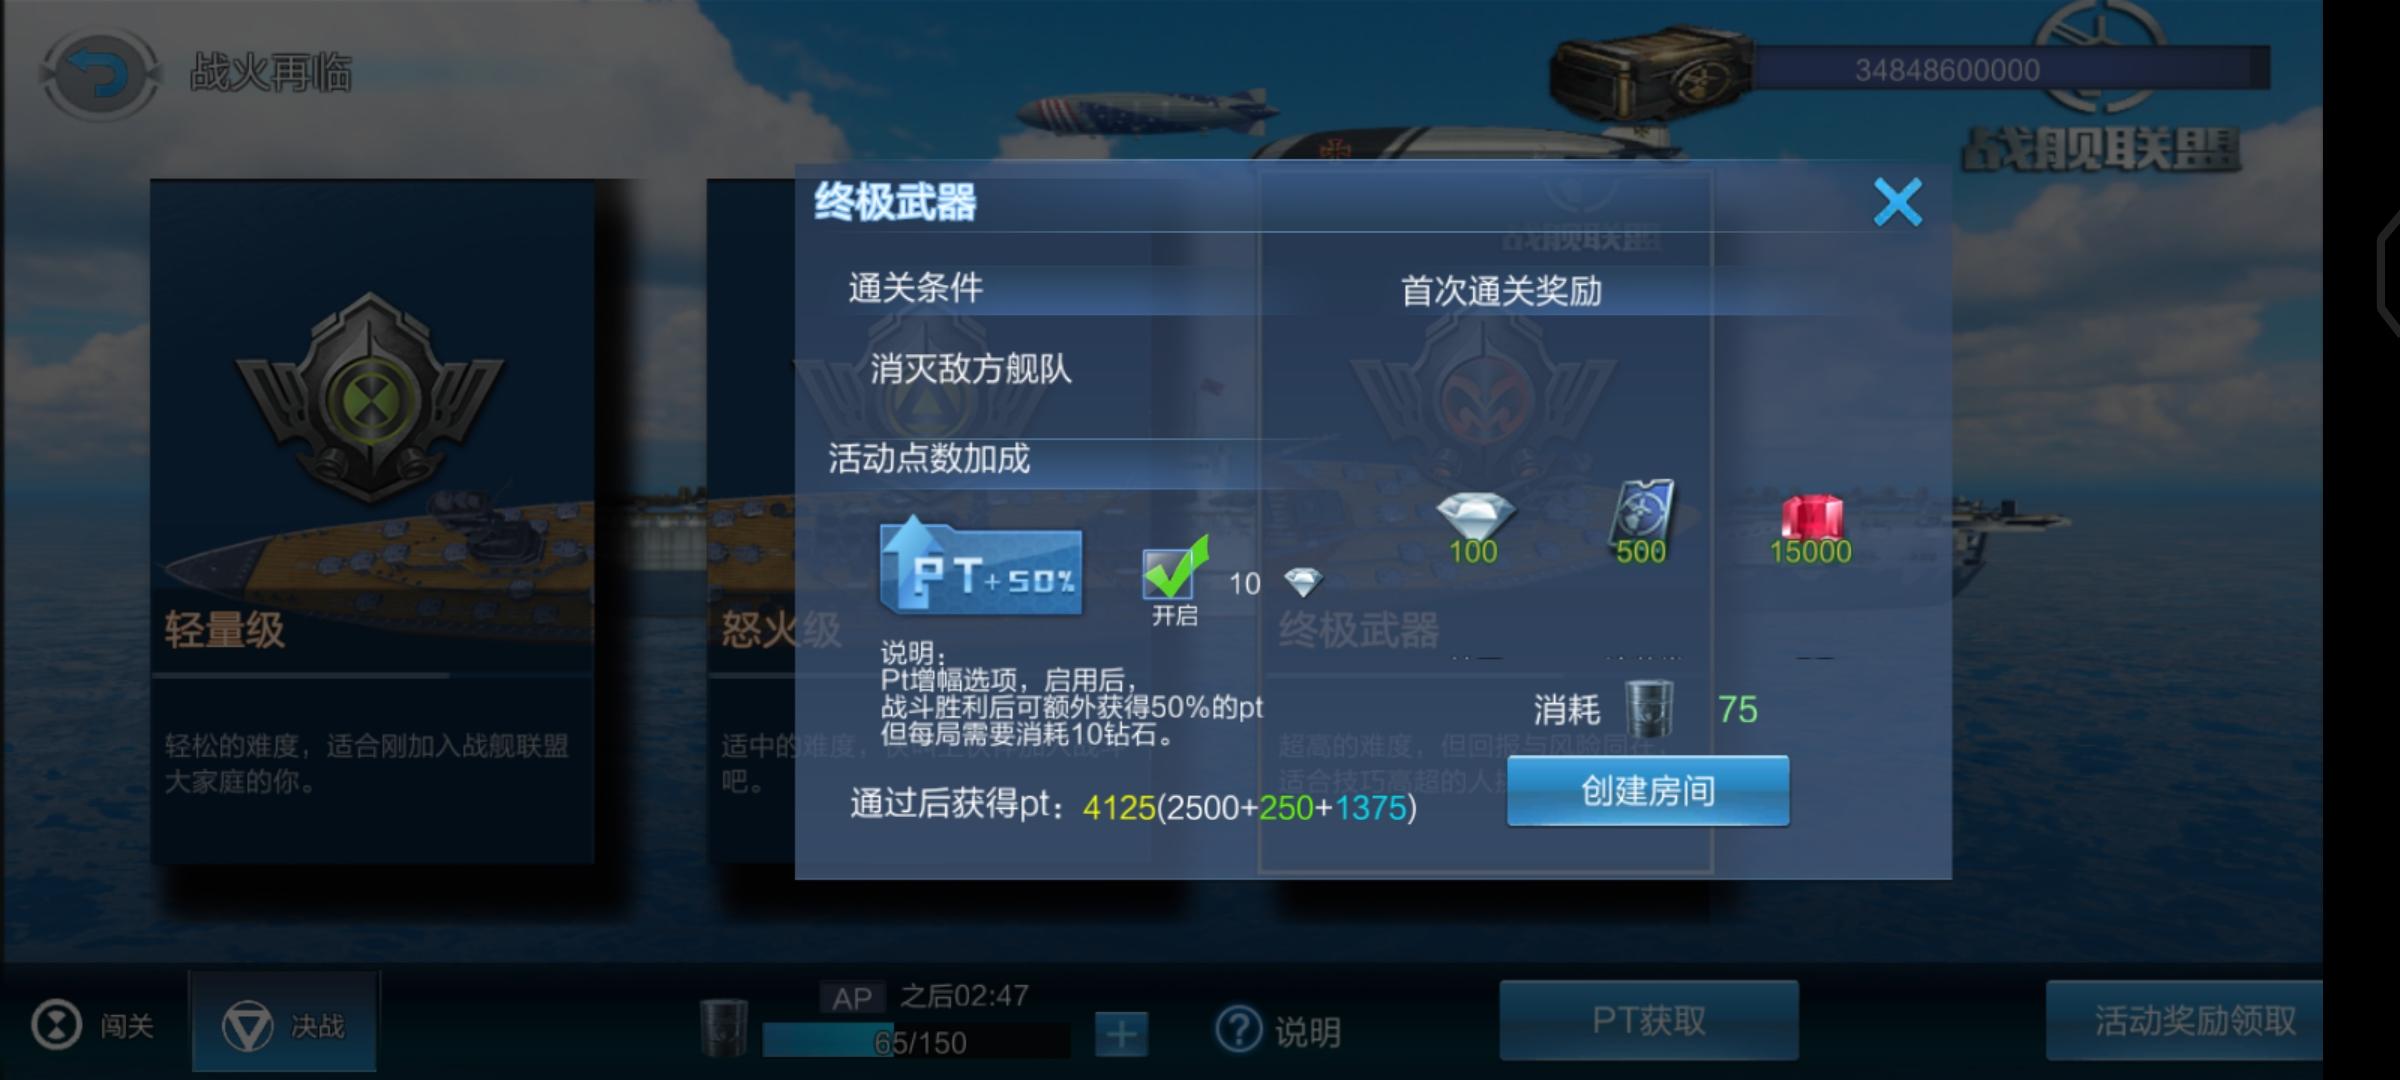Click the plus button to add AP
The height and width of the screenshot is (1080, 2400).
[1121, 1034]
